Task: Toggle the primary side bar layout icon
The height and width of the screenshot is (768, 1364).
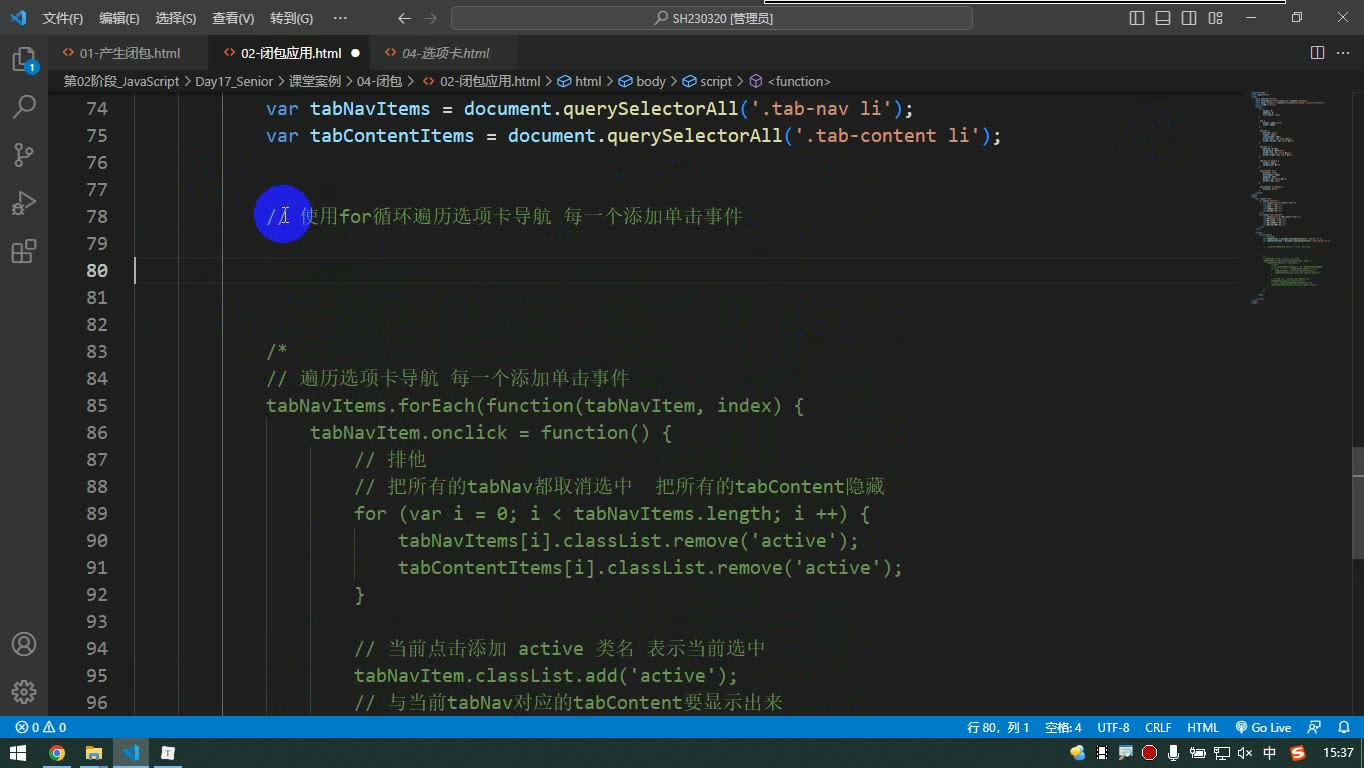Action: point(1137,18)
